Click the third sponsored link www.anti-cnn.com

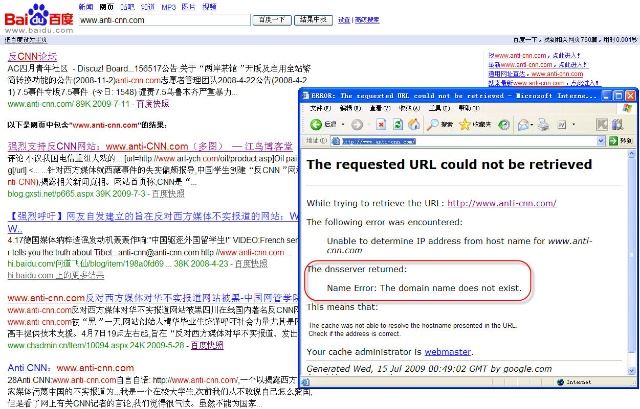pyautogui.click(x=536, y=74)
